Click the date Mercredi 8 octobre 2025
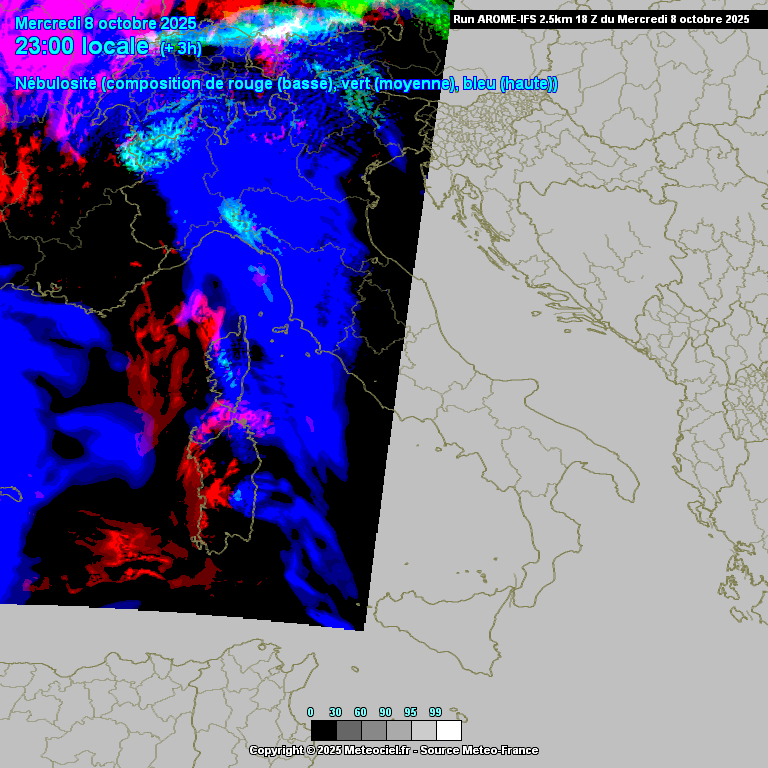 coord(106,23)
